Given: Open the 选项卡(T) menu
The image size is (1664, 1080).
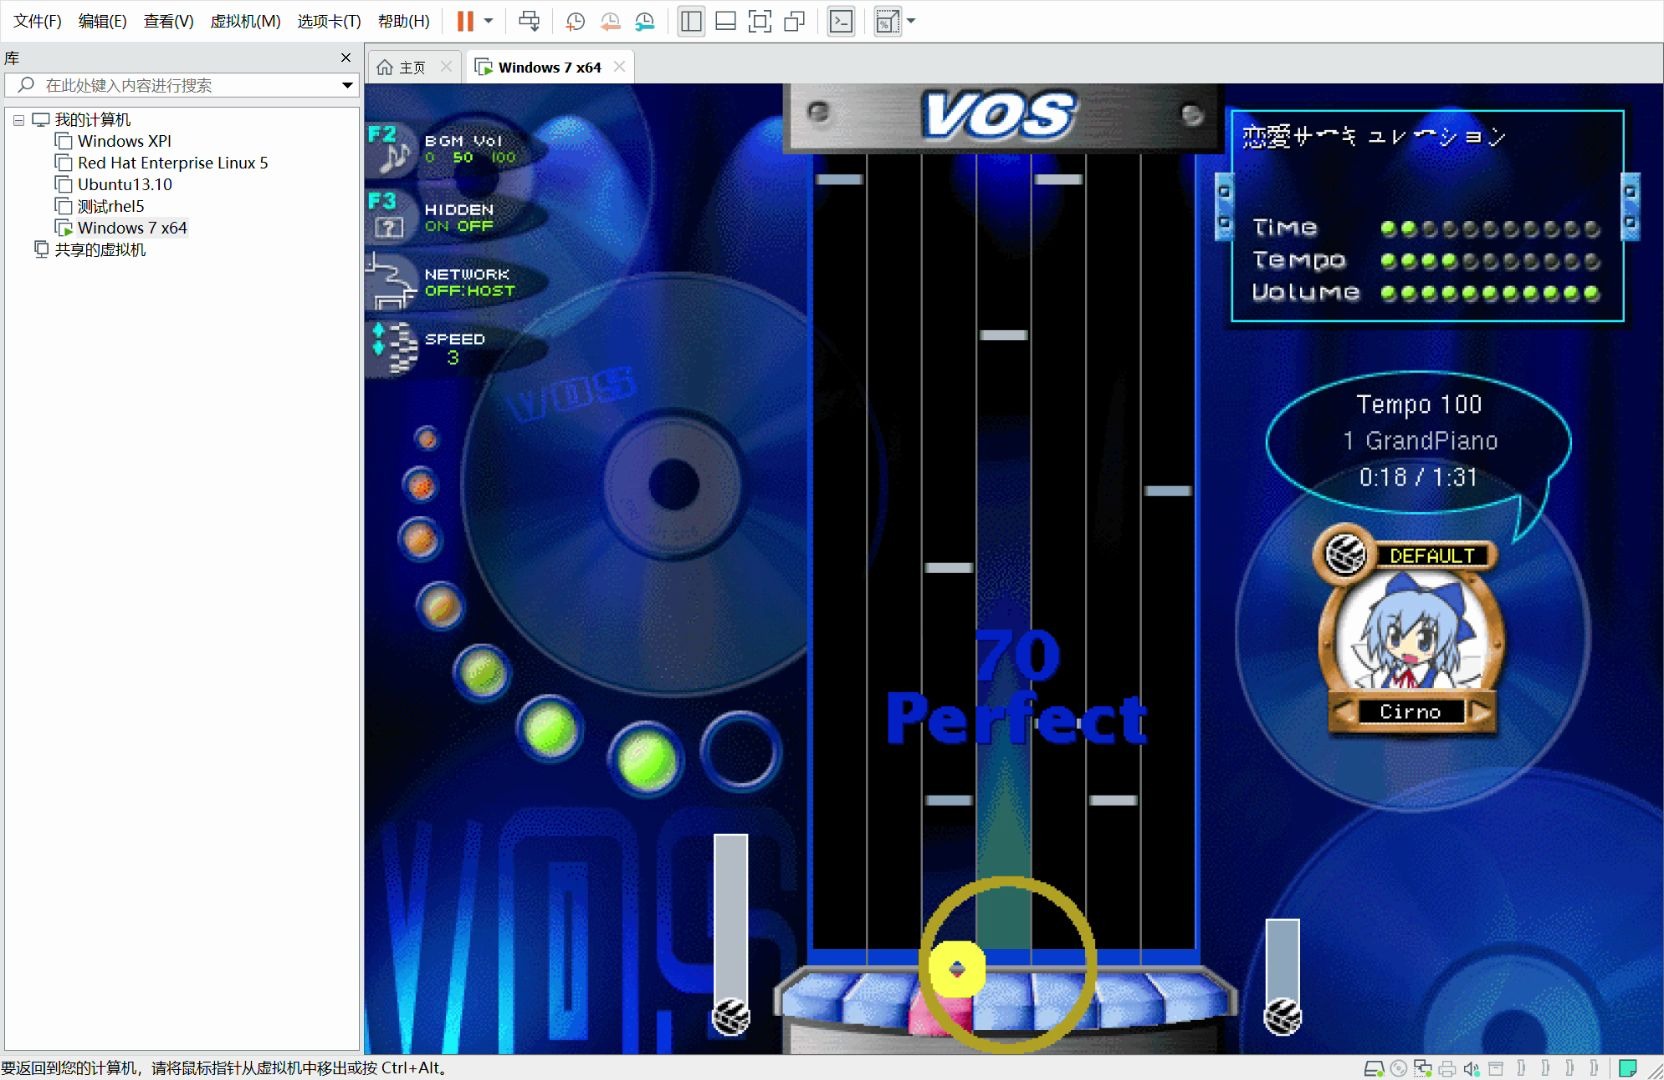Looking at the screenshot, I should (329, 21).
